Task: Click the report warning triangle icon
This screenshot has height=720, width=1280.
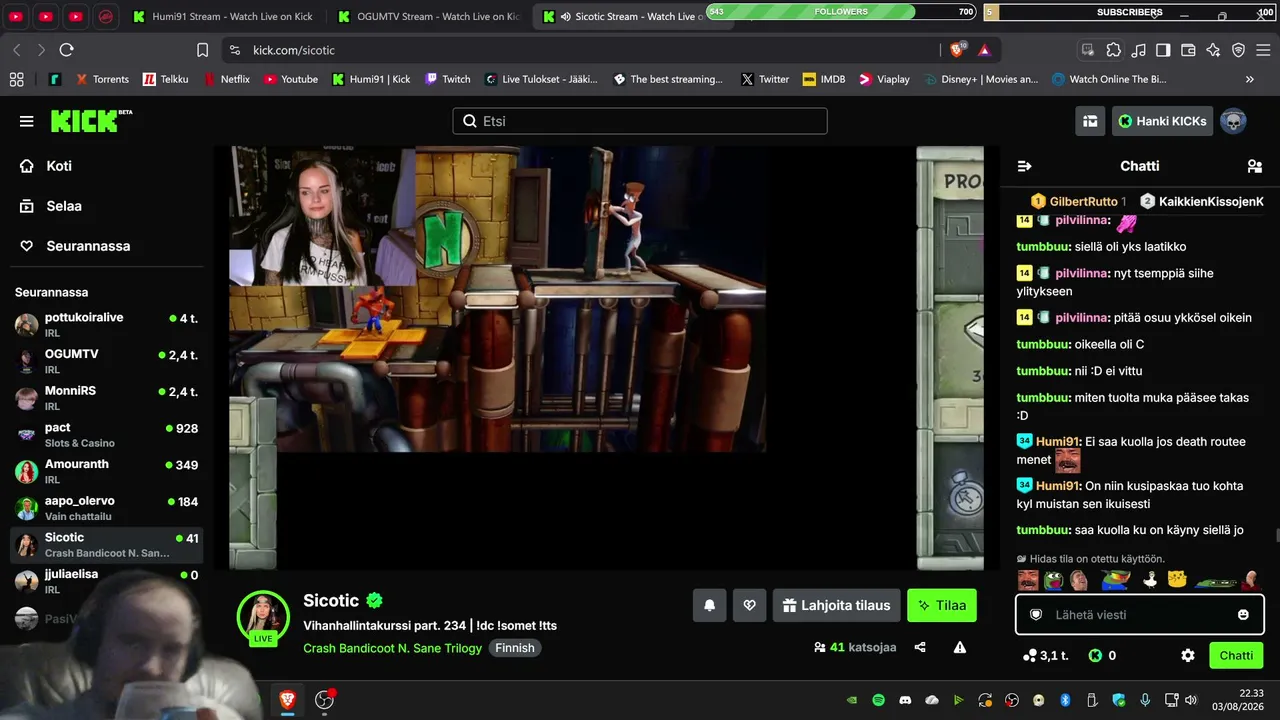Action: click(x=960, y=647)
